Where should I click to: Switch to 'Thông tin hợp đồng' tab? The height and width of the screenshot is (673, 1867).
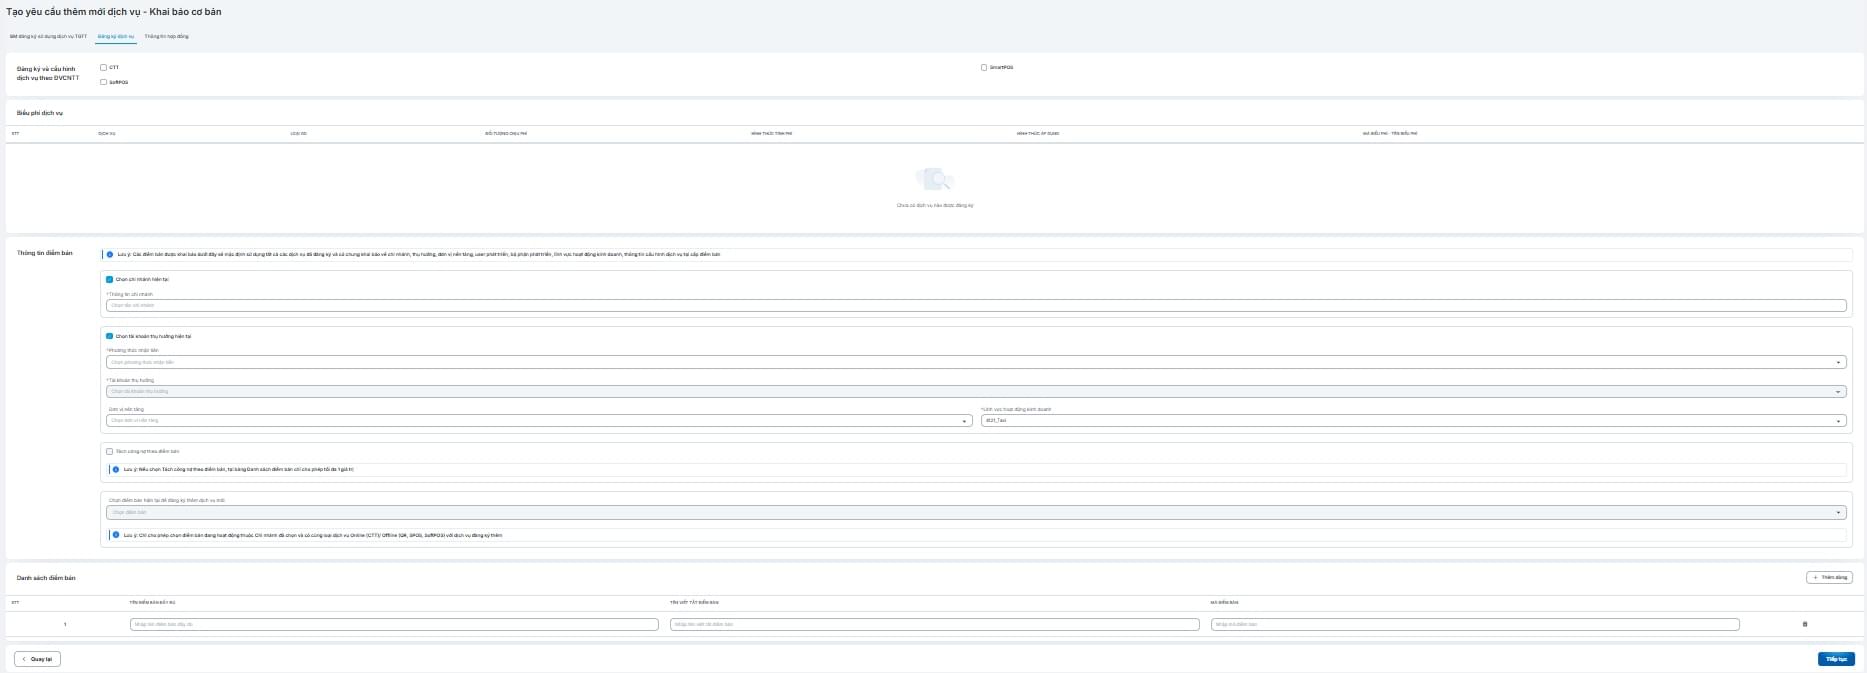coord(166,36)
